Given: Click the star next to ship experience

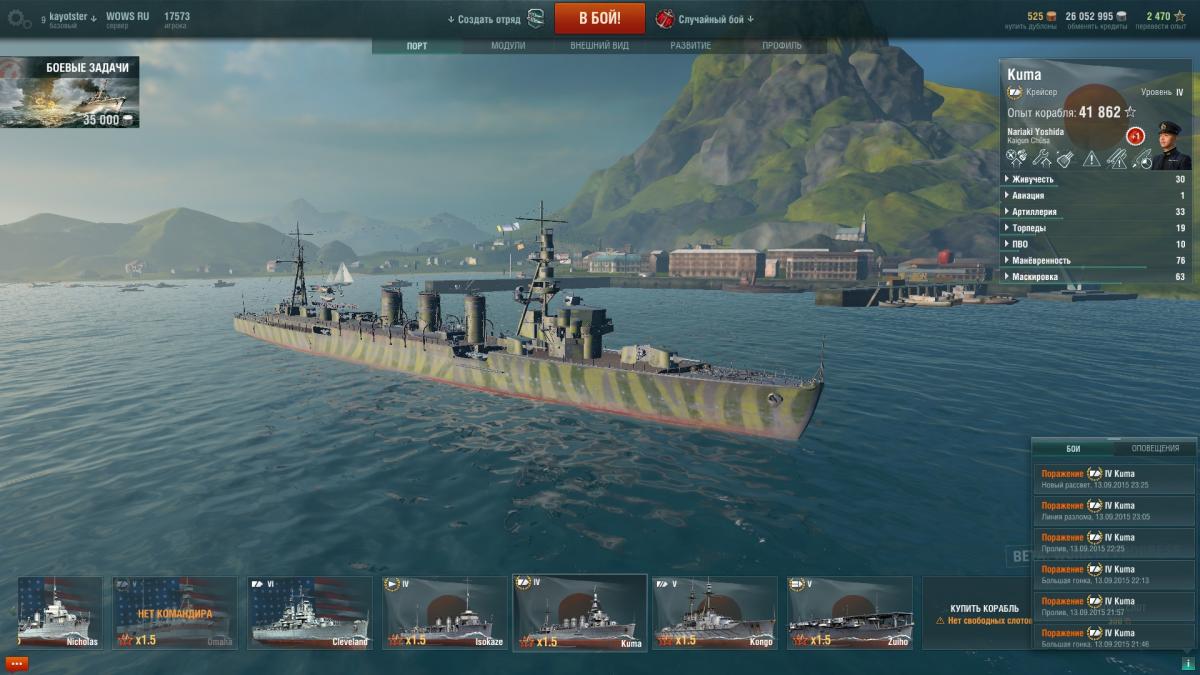Looking at the screenshot, I should pyautogui.click(x=1130, y=112).
